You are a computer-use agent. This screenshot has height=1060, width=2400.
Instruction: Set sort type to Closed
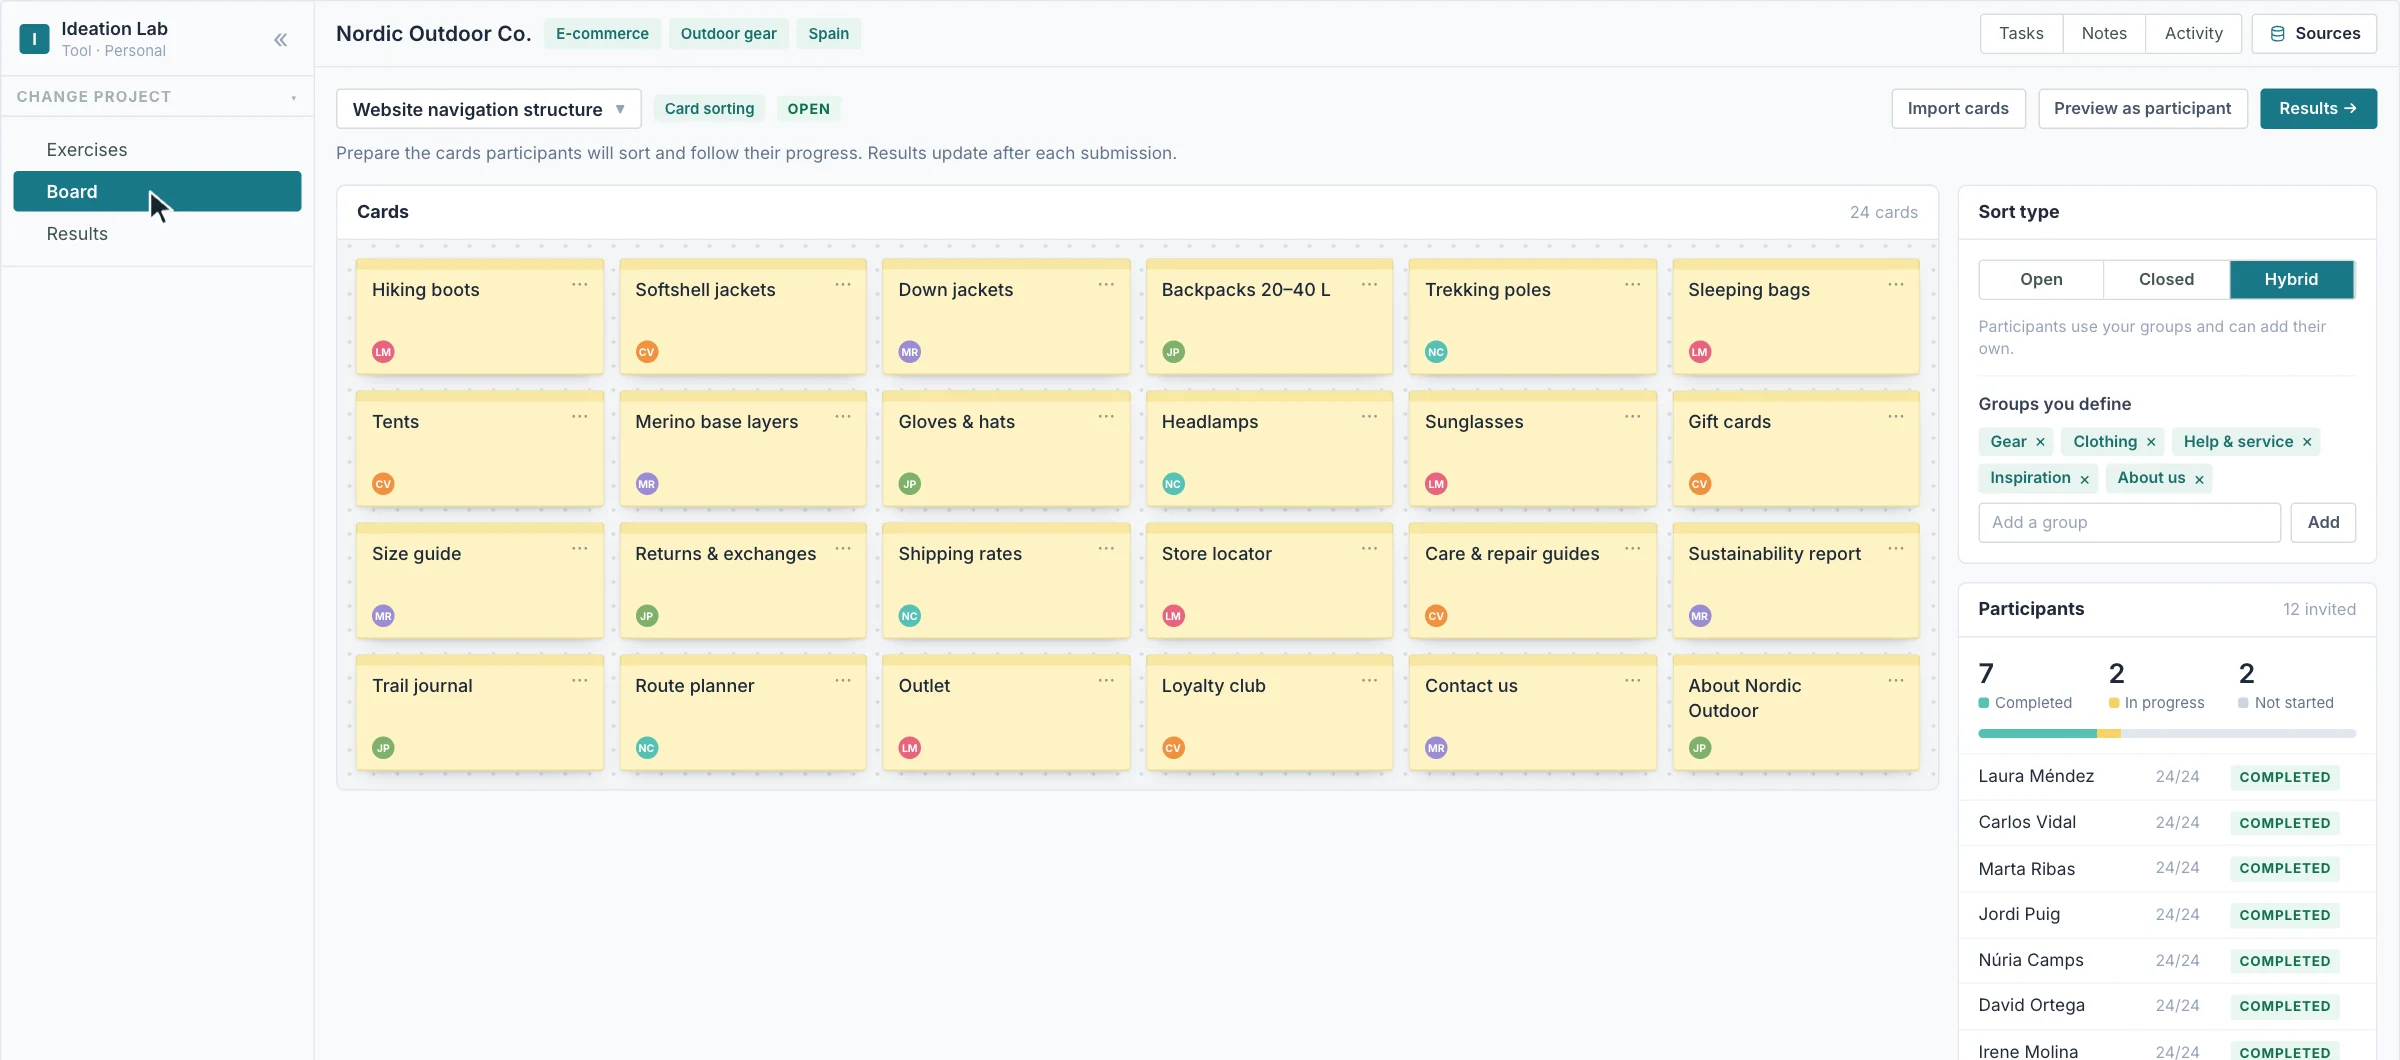click(2166, 280)
